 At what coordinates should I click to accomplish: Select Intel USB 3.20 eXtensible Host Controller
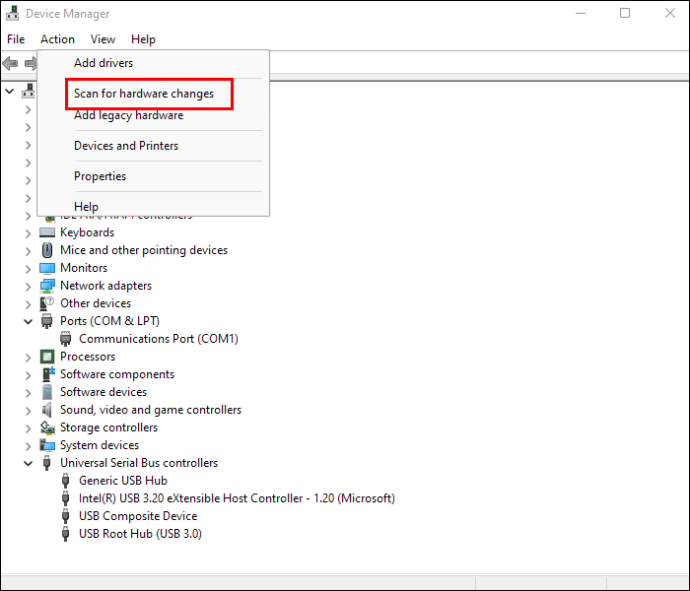pyautogui.click(x=237, y=498)
